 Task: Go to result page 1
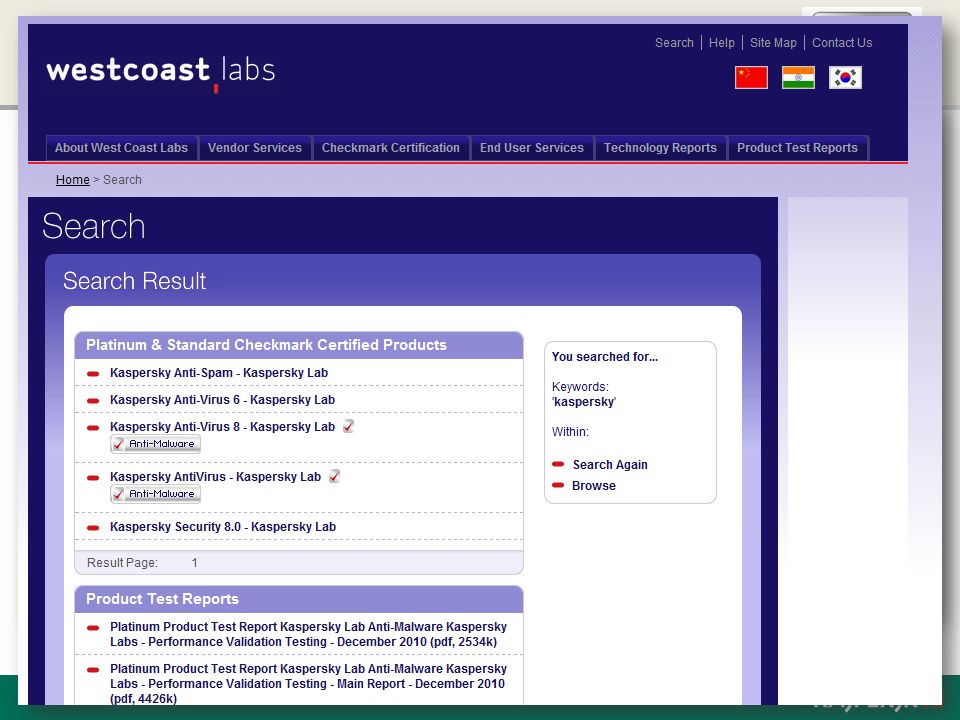point(195,563)
